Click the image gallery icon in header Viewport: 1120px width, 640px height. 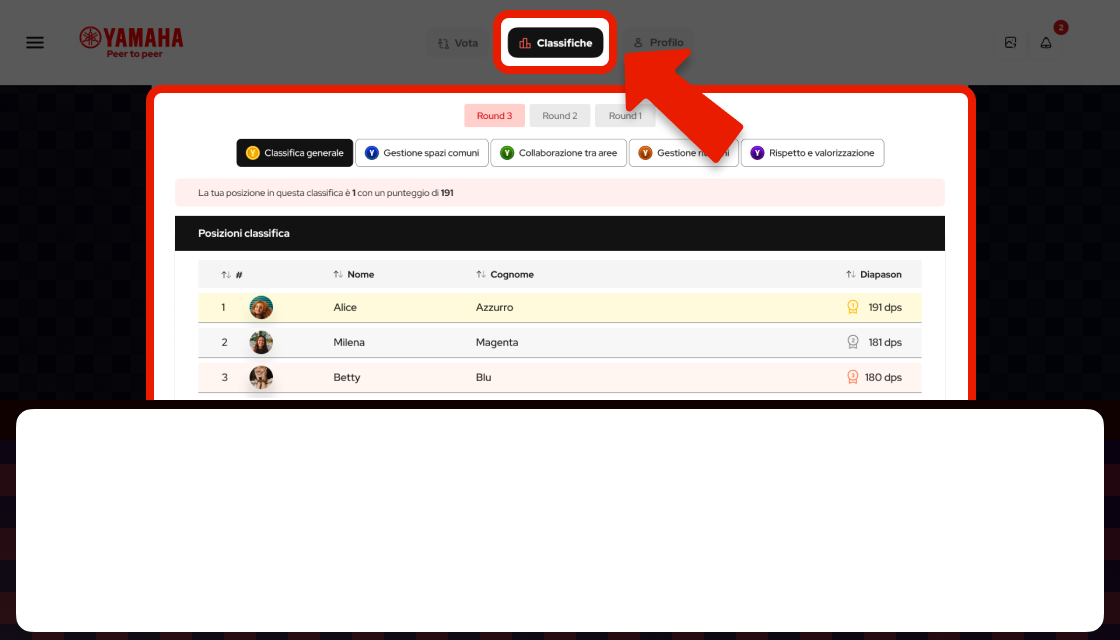(x=1011, y=43)
